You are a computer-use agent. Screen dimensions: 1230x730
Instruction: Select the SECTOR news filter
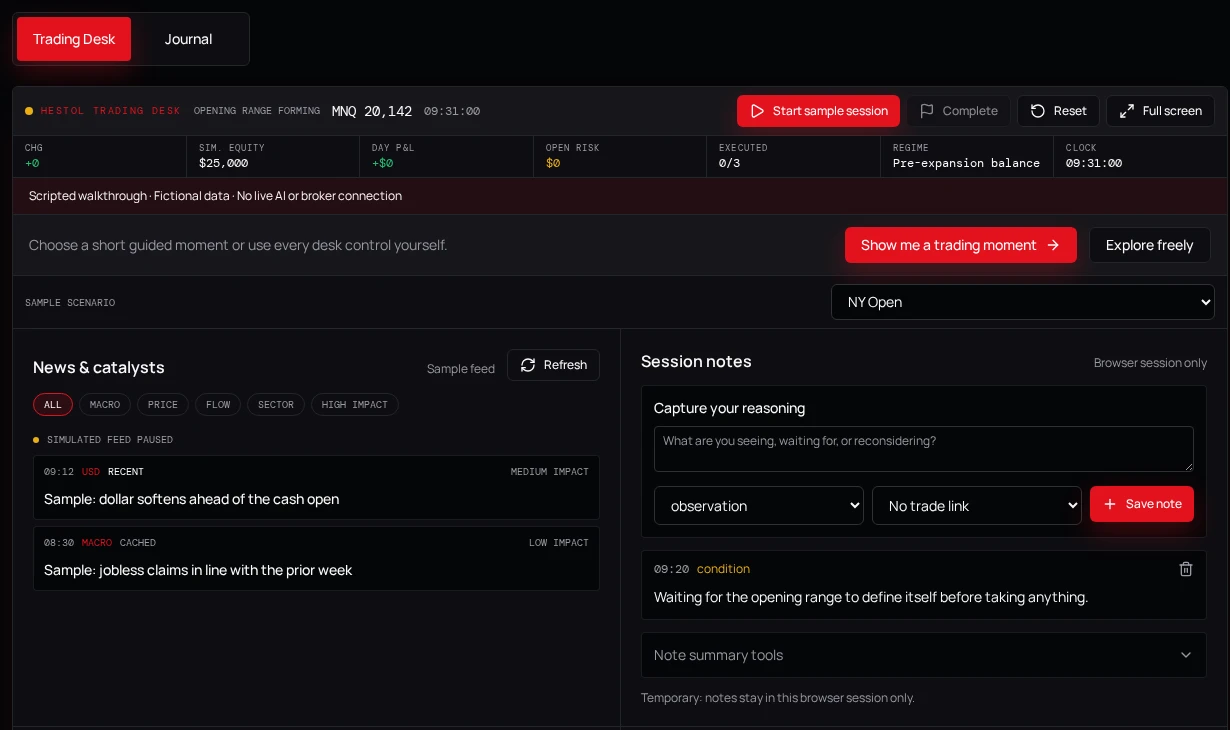tap(276, 405)
